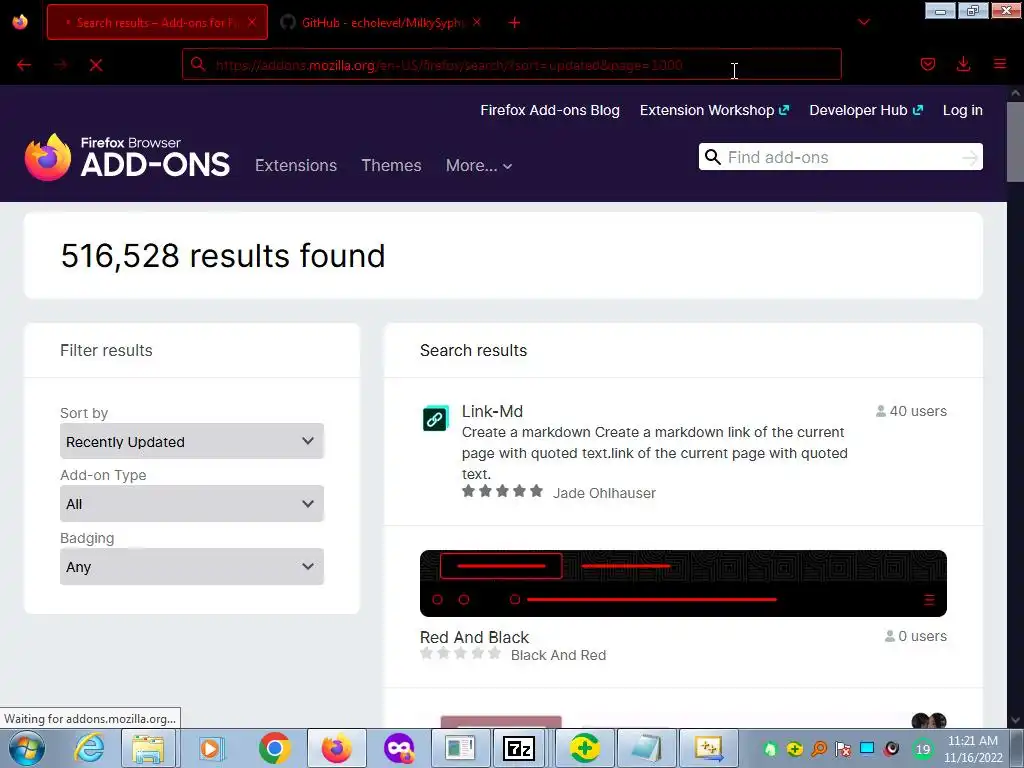This screenshot has width=1024, height=768.
Task: Open a new tab with plus button
Action: 515,23
